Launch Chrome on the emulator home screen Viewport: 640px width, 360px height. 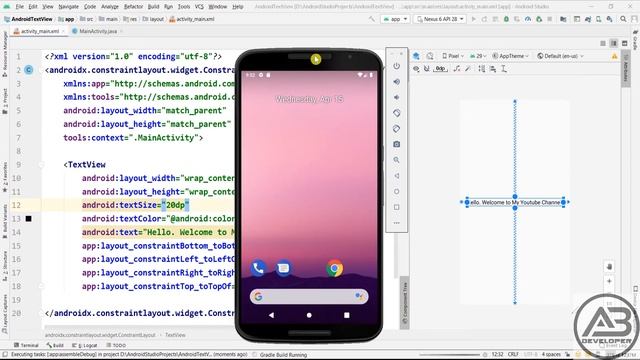tap(334, 268)
